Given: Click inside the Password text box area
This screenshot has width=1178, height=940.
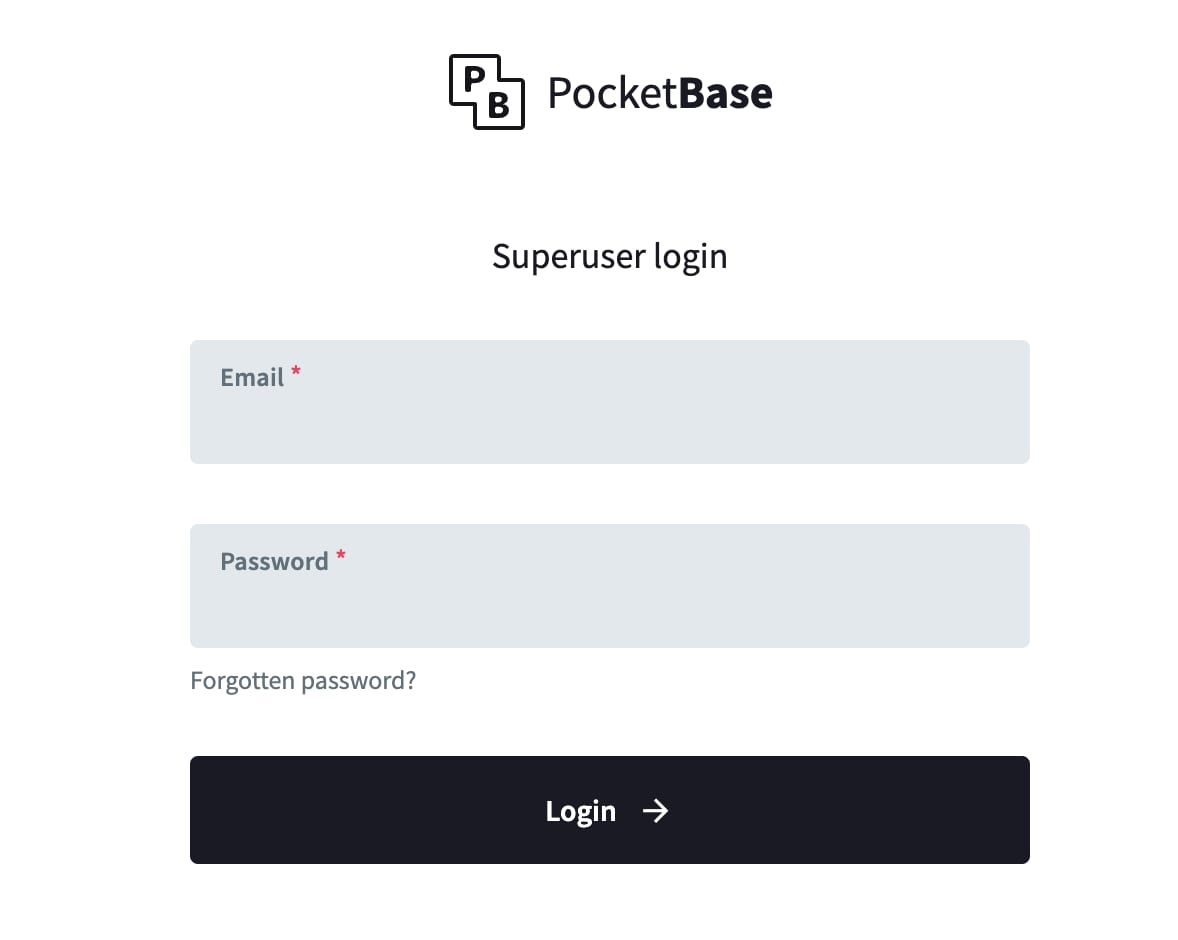Looking at the screenshot, I should point(610,605).
